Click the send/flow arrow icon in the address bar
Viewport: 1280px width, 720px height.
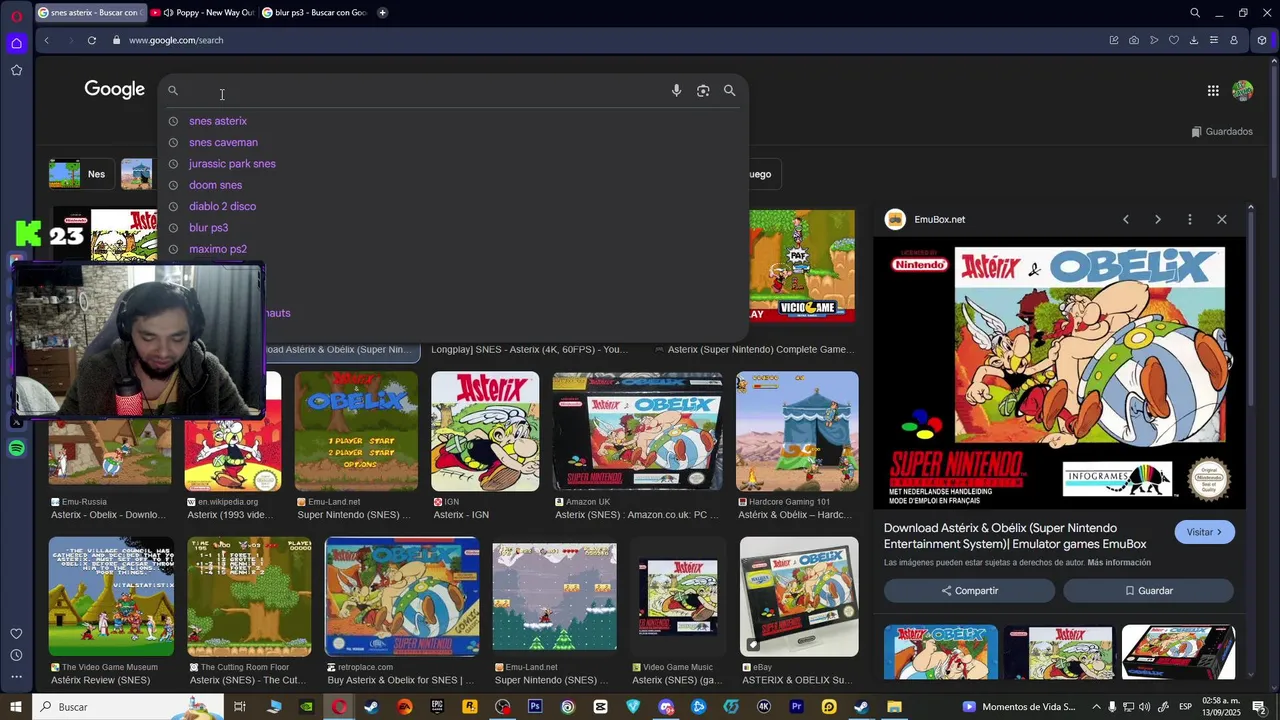click(1154, 40)
